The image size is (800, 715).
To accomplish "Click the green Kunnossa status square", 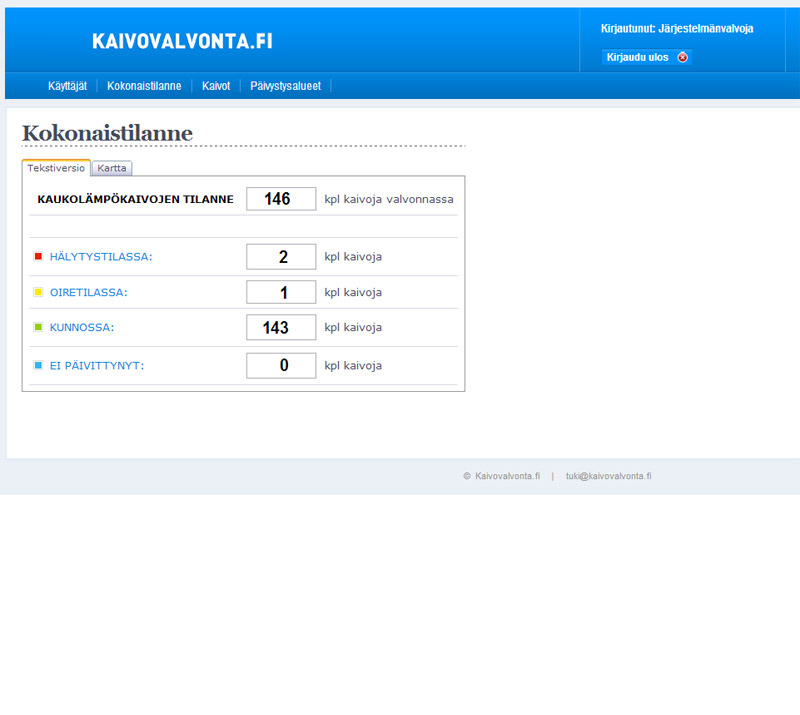I will coord(38,327).
